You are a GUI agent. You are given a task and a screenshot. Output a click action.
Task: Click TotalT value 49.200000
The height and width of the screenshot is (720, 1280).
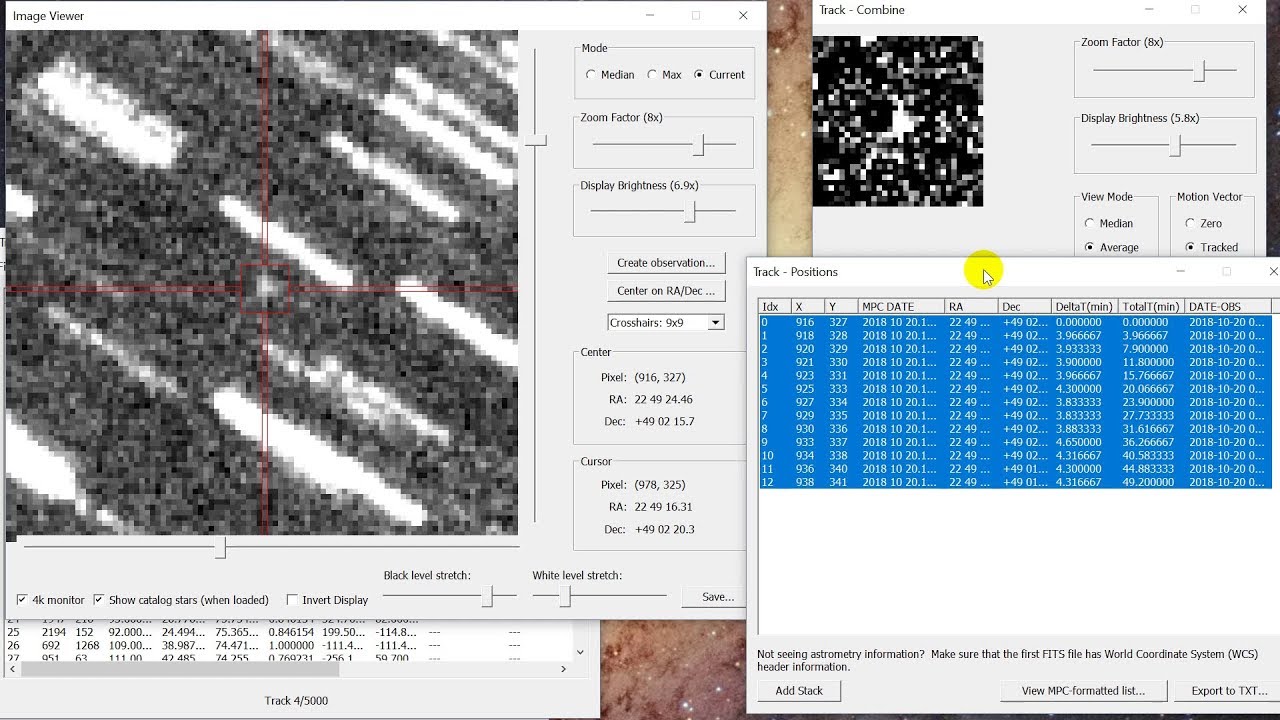point(1148,482)
